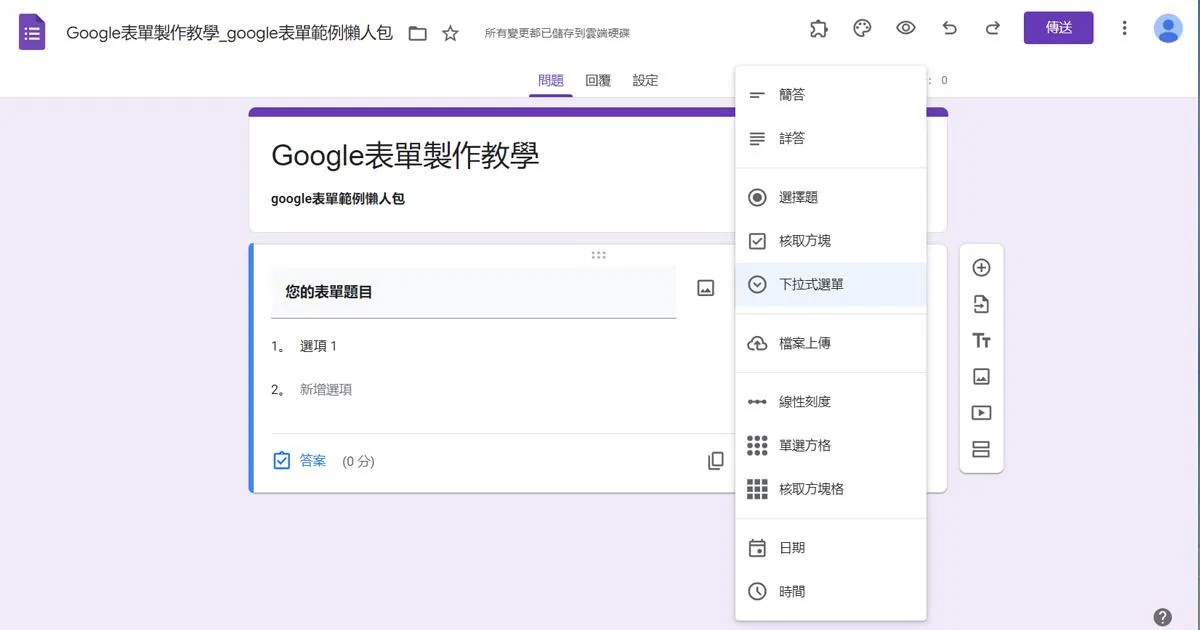The height and width of the screenshot is (630, 1200).
Task: Open the theme customization palette
Action: click(862, 28)
